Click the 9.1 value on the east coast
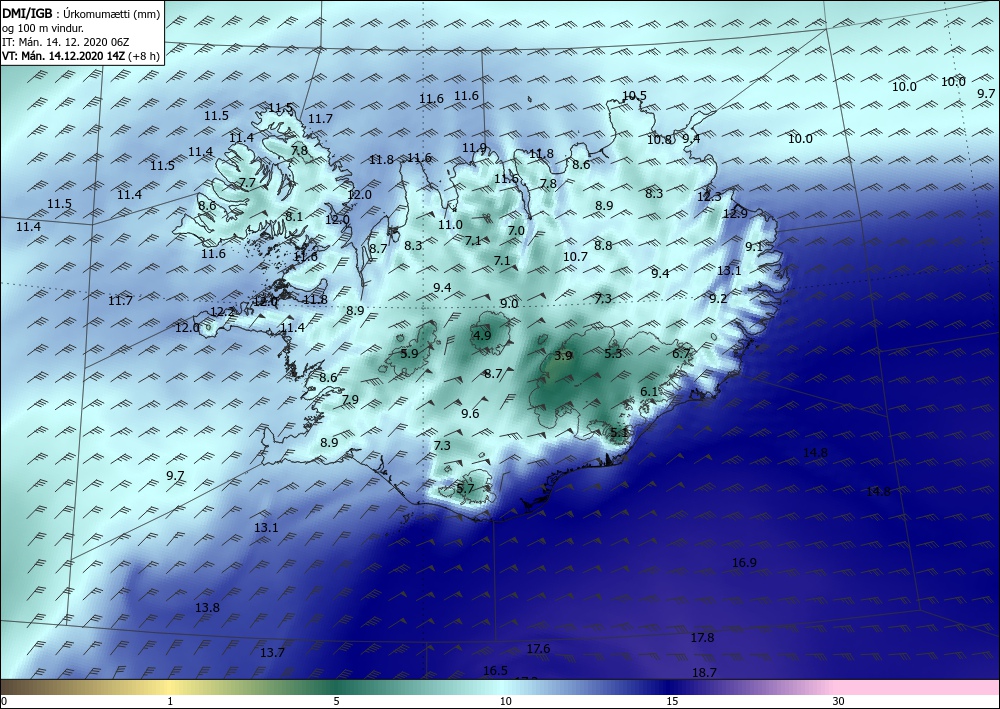The width and height of the screenshot is (1000, 709). click(x=754, y=246)
